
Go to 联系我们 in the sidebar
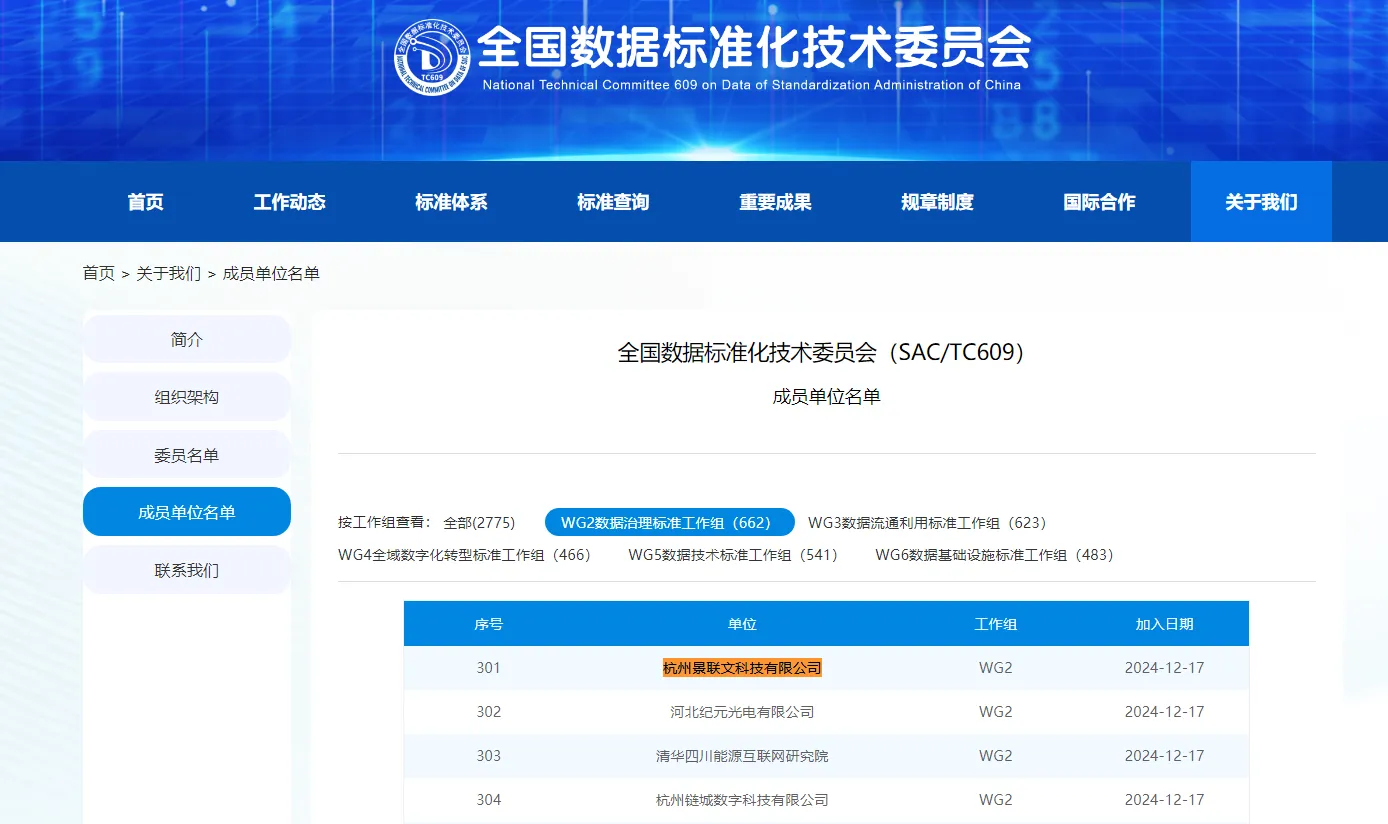(x=187, y=570)
